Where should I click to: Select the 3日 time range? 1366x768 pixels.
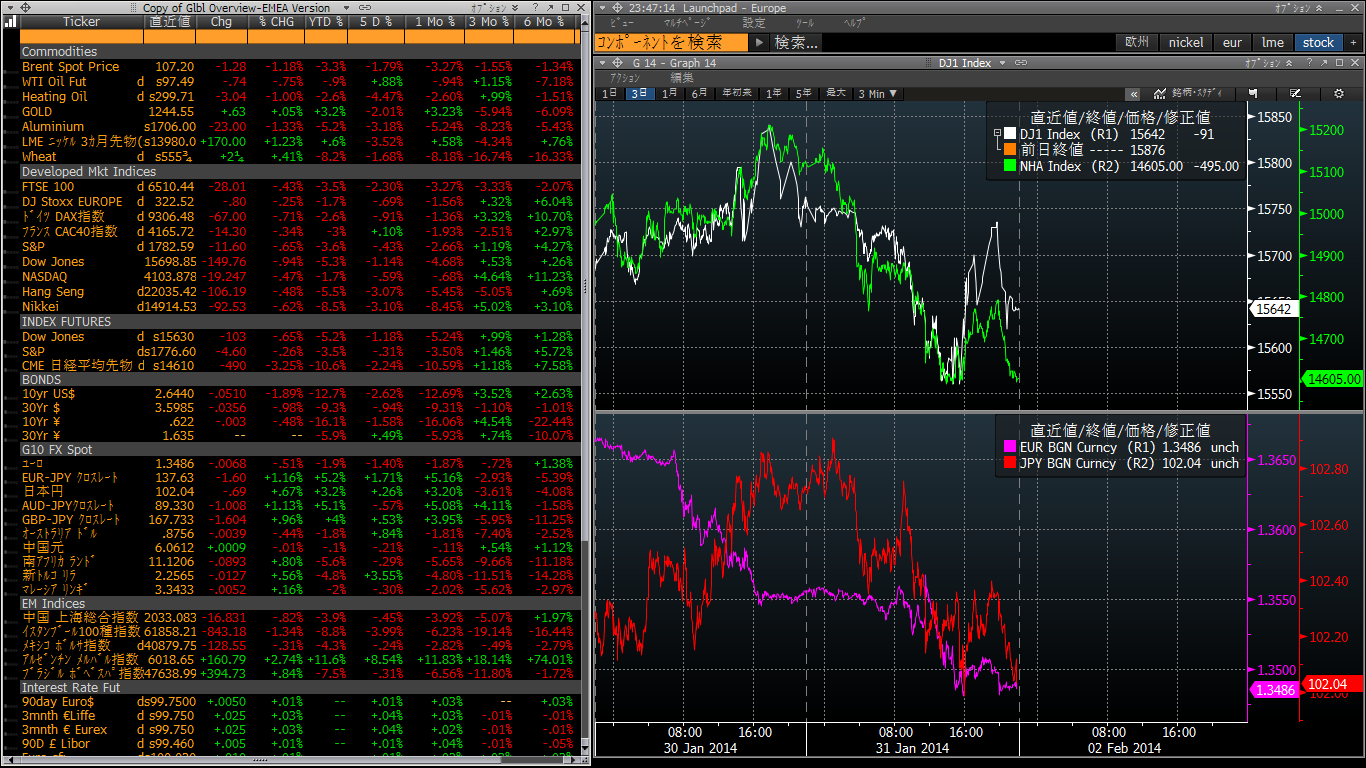coord(639,93)
